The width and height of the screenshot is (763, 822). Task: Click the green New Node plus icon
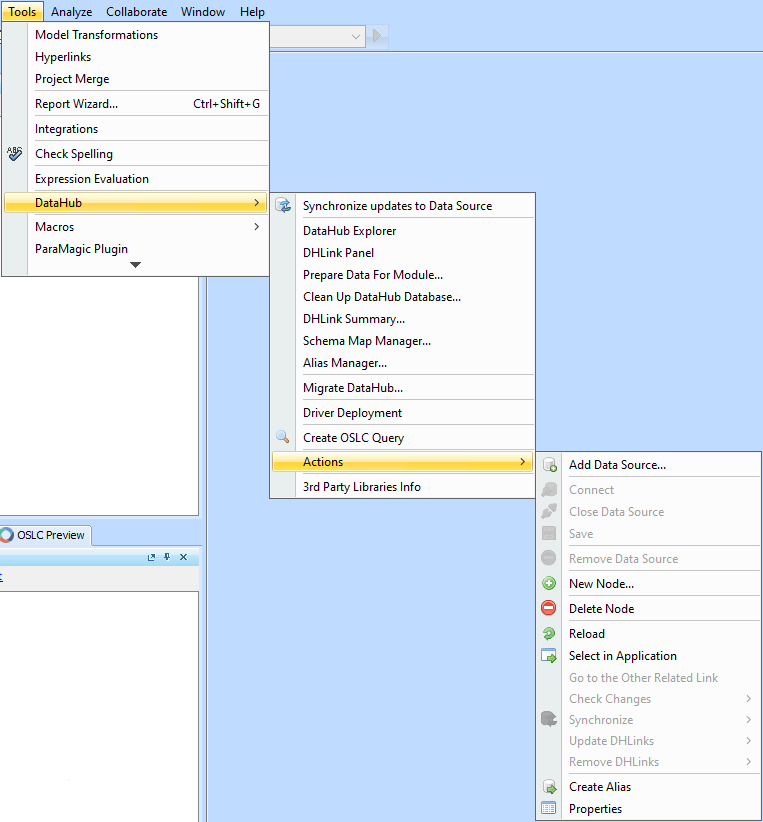549,583
